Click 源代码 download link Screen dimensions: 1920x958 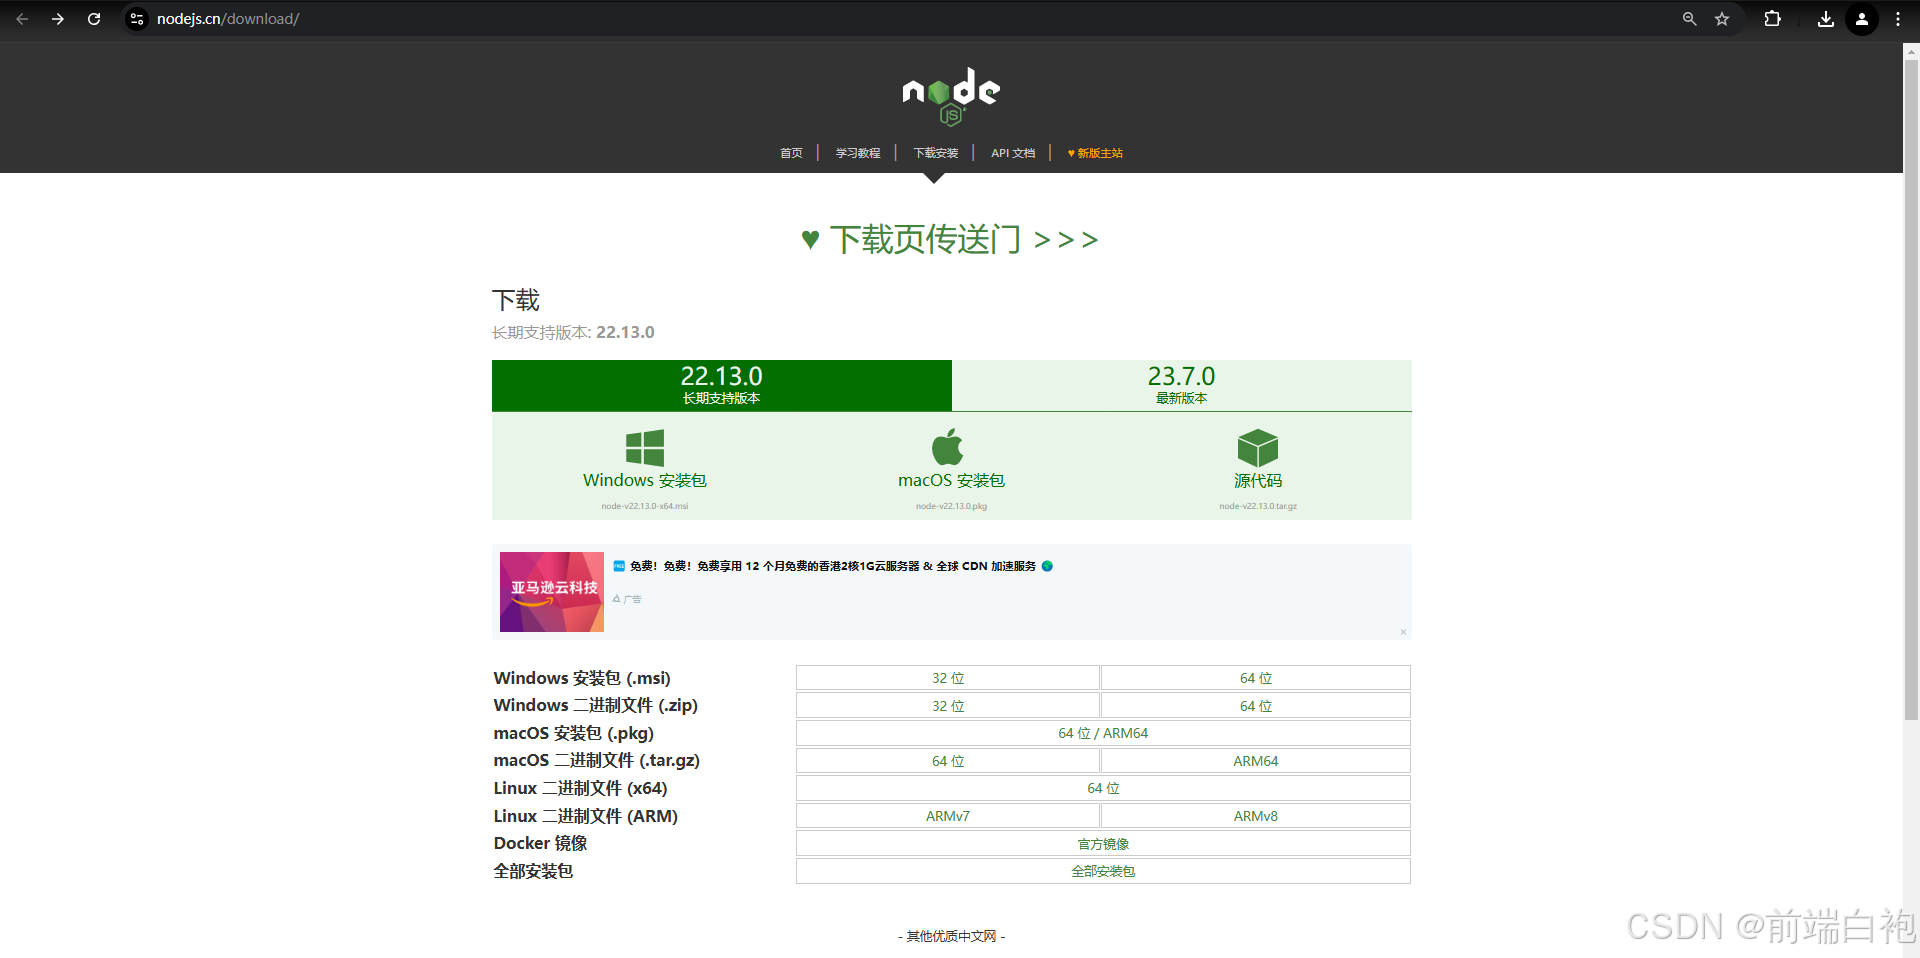[x=1258, y=481]
